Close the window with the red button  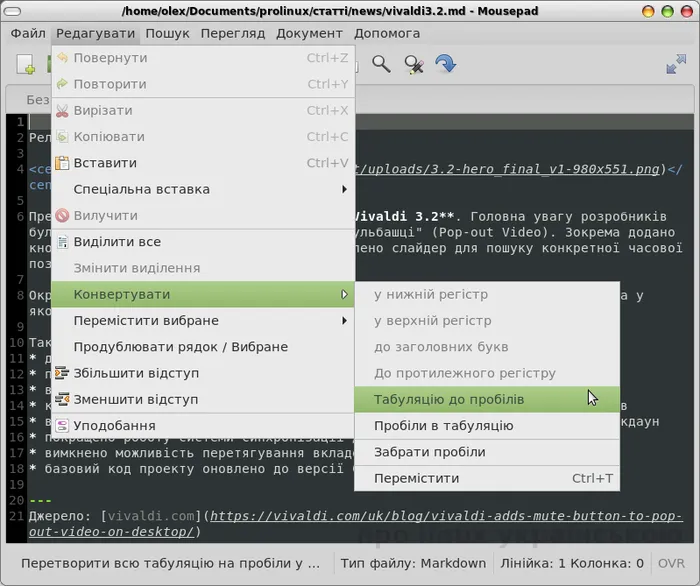click(687, 11)
